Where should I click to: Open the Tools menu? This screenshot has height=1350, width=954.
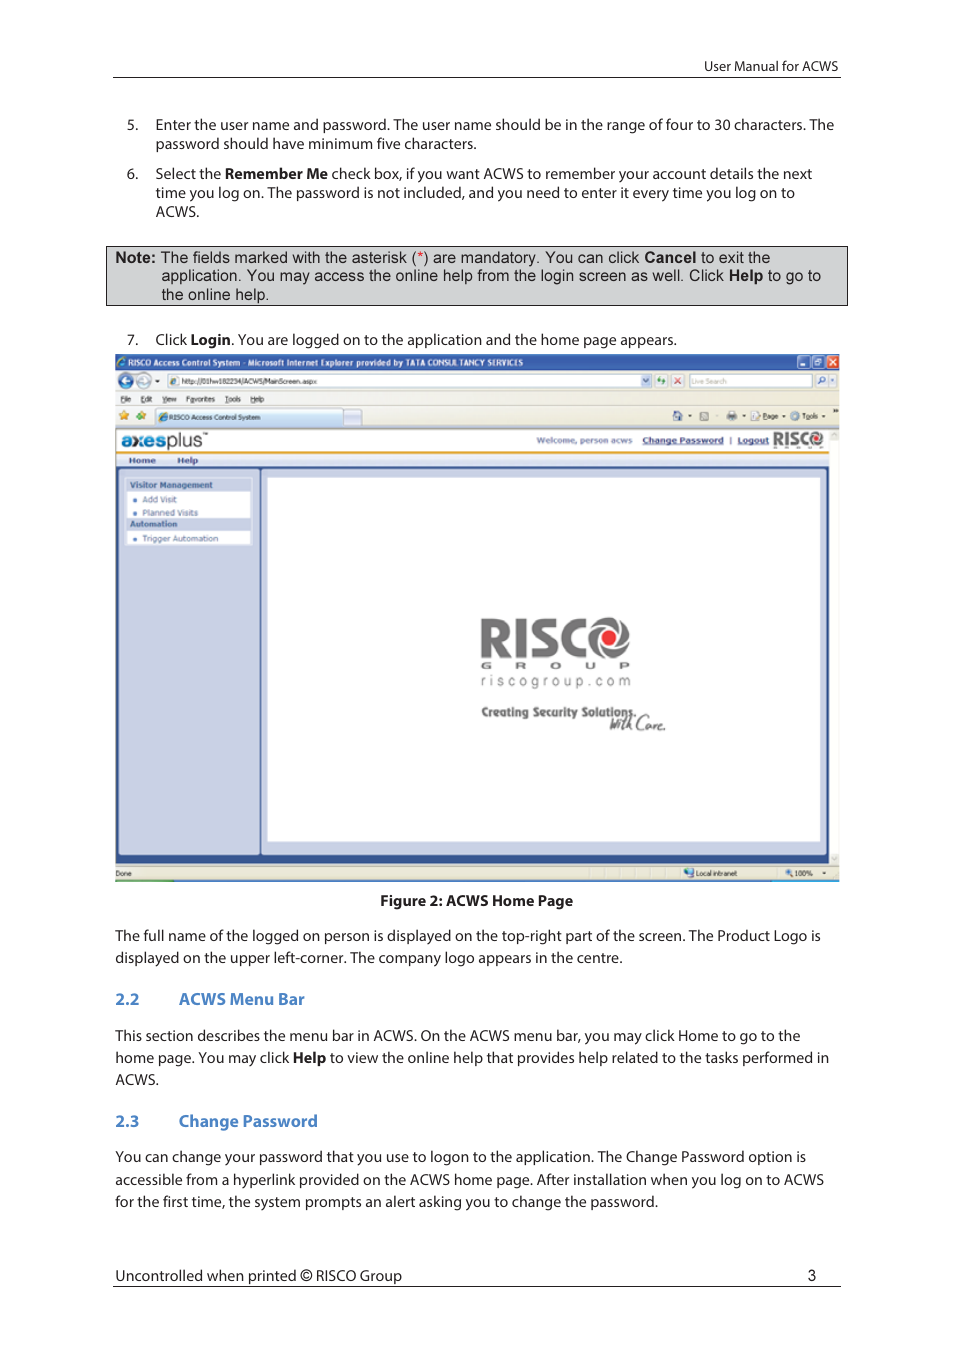[232, 399]
